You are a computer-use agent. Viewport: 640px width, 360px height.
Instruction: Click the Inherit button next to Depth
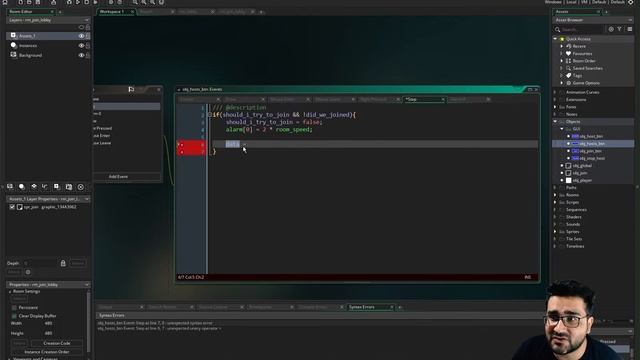[78, 263]
